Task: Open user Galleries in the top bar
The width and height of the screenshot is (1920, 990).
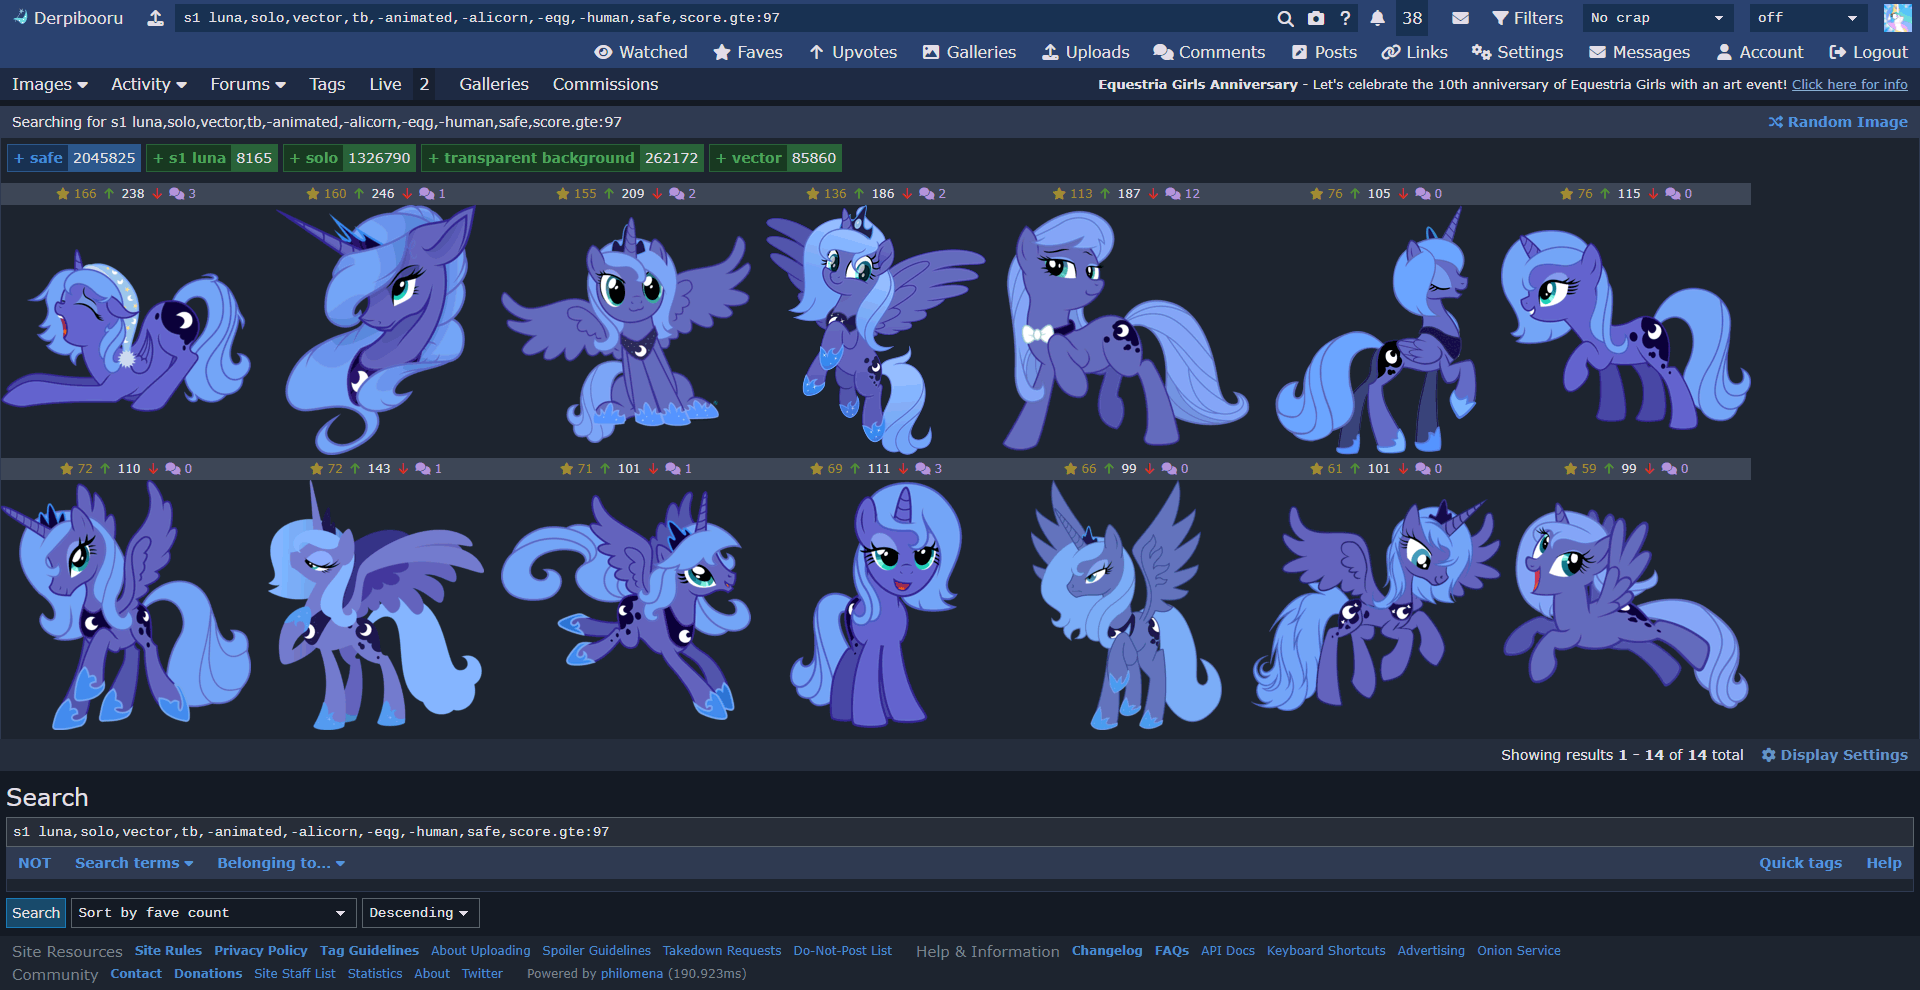Action: tap(969, 52)
